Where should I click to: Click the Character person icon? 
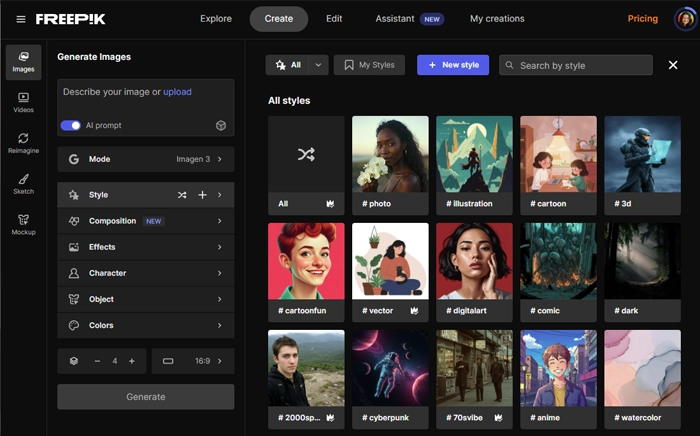pos(74,273)
